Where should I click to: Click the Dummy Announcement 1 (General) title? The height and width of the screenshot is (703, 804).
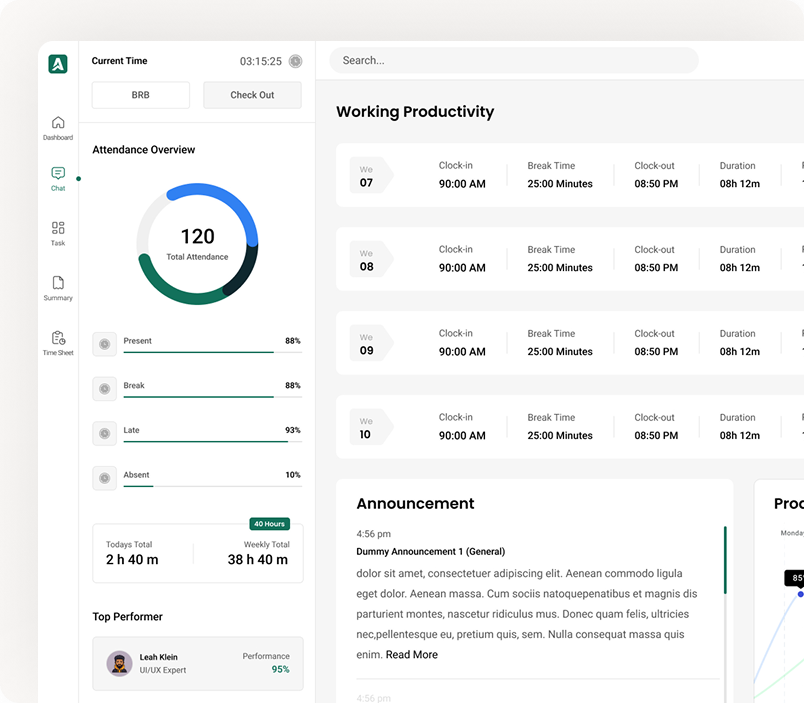pyautogui.click(x=431, y=552)
